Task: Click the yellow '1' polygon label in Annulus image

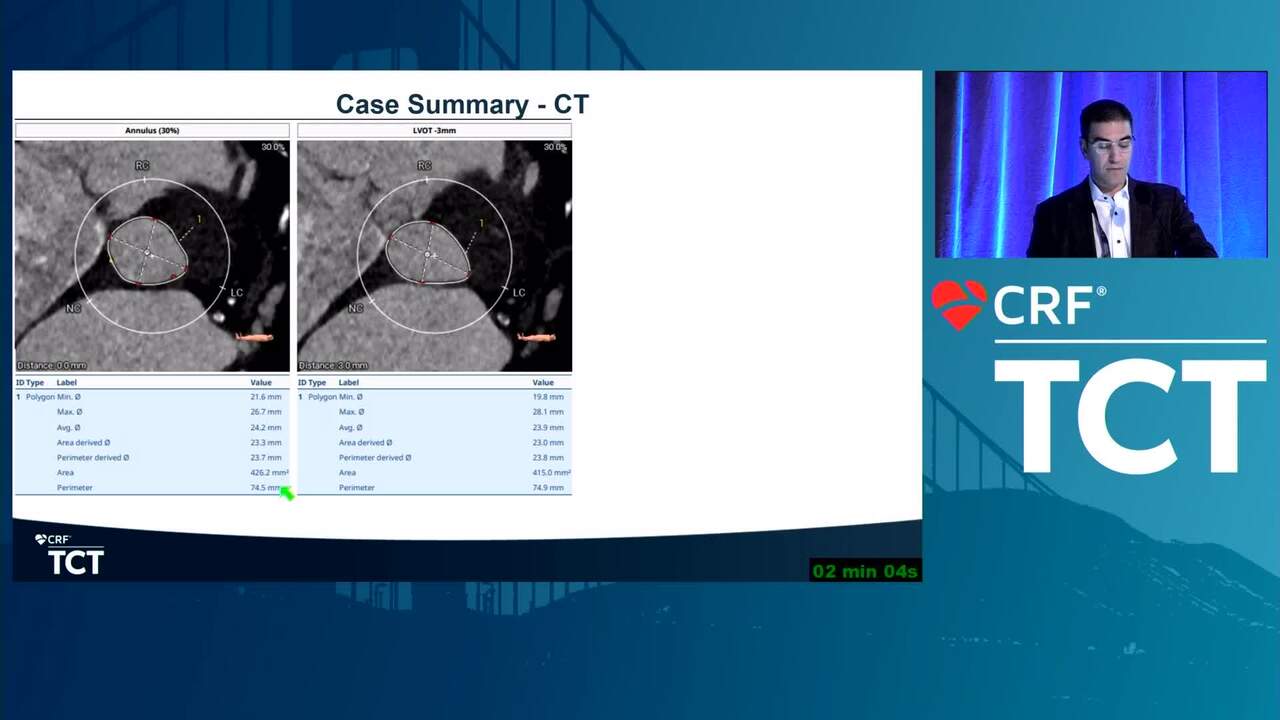Action: [x=199, y=220]
